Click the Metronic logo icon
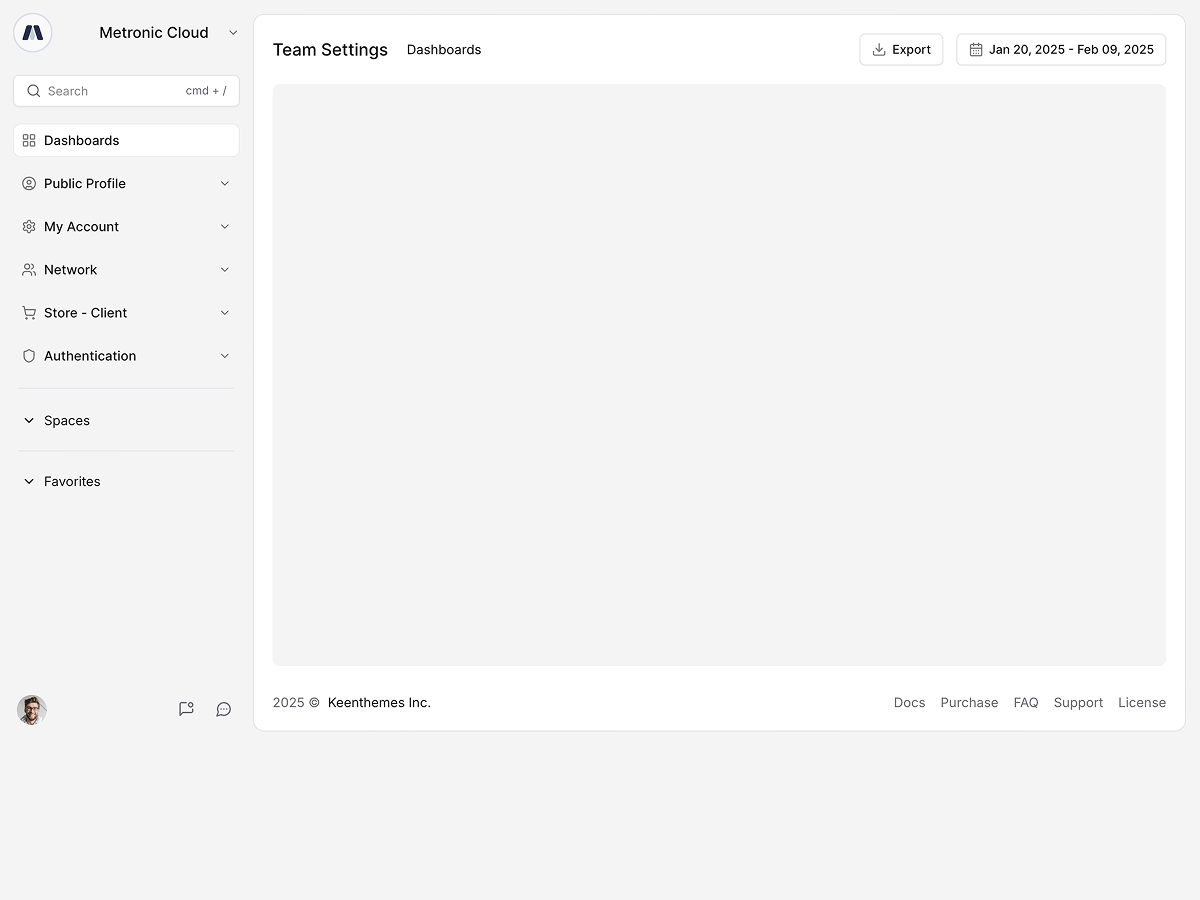The height and width of the screenshot is (900, 1200). [x=33, y=33]
